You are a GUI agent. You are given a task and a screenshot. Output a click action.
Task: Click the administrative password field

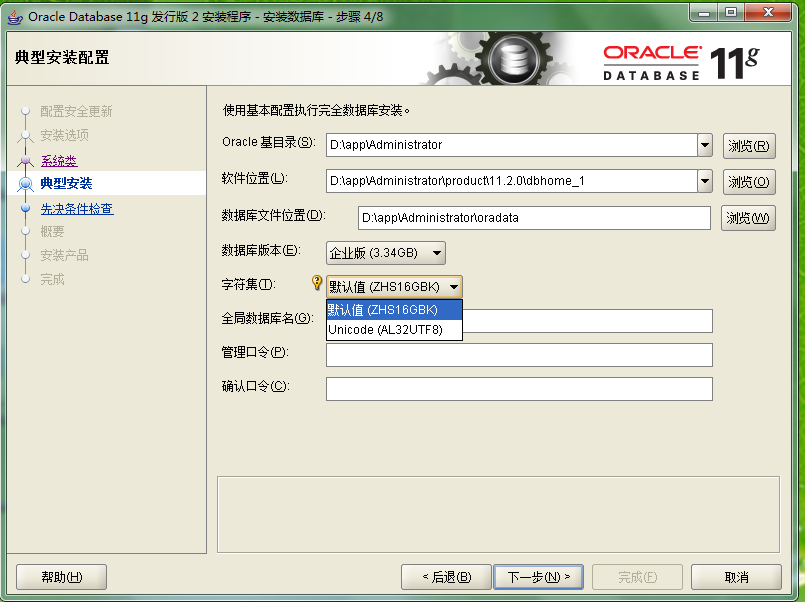tap(519, 355)
